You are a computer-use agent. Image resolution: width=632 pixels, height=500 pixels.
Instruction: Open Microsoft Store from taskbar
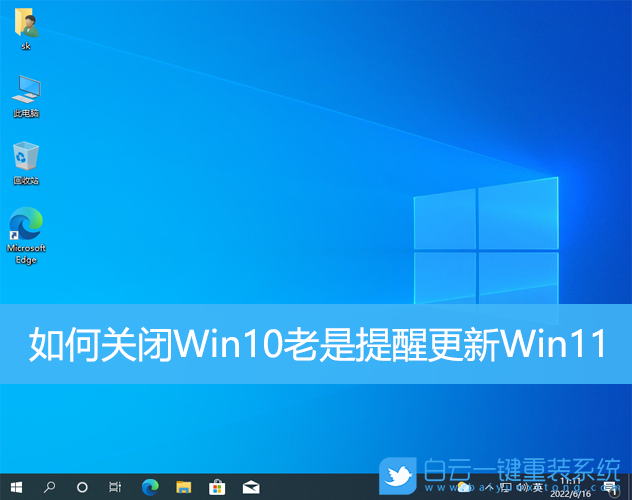[217, 487]
